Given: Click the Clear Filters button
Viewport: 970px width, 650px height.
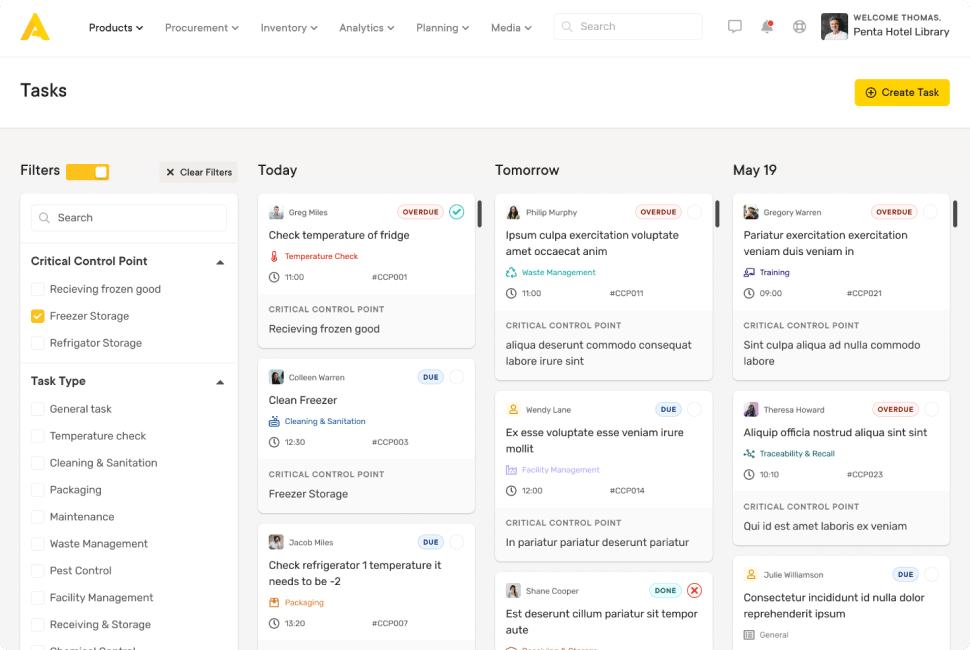Looking at the screenshot, I should (198, 172).
